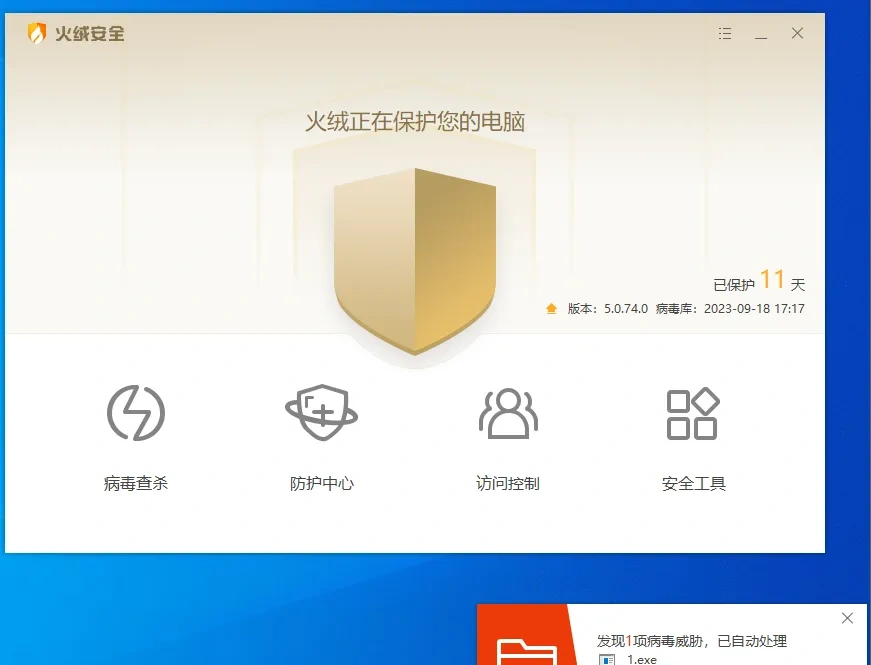Image resolution: width=871 pixels, height=665 pixels.
Task: Click the 已保护 11 天 protection counter
Action: click(x=759, y=281)
